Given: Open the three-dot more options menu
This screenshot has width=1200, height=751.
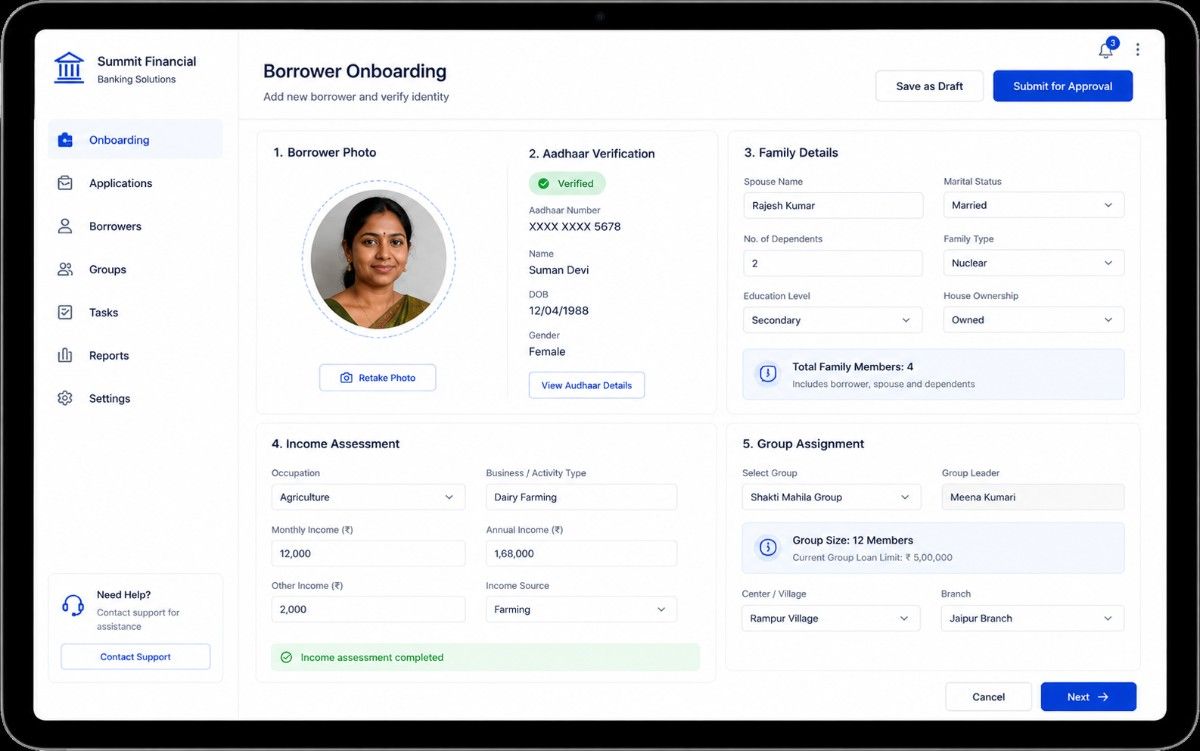Looking at the screenshot, I should pyautogui.click(x=1137, y=50).
